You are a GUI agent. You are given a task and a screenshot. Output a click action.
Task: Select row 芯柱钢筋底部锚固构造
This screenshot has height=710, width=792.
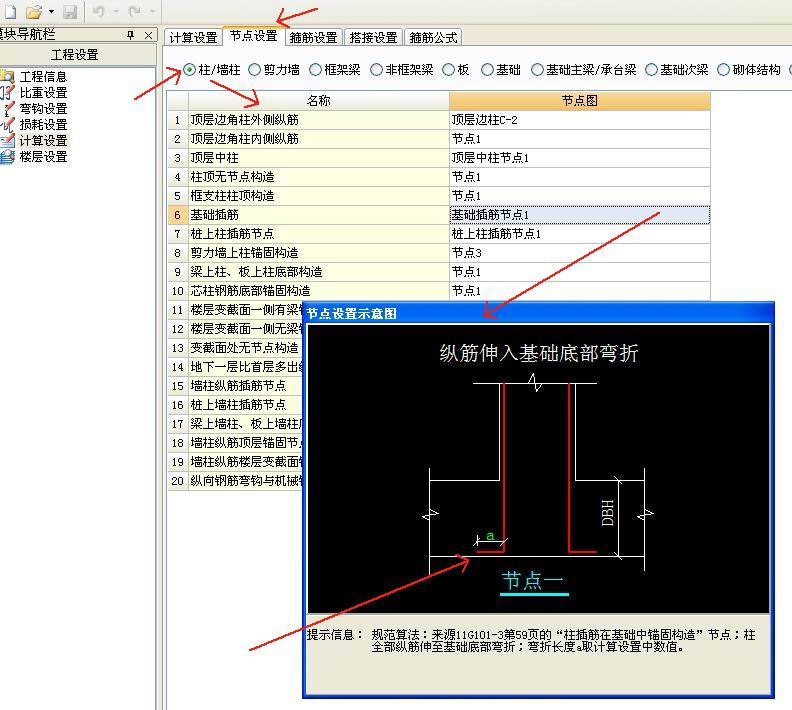click(x=319, y=291)
